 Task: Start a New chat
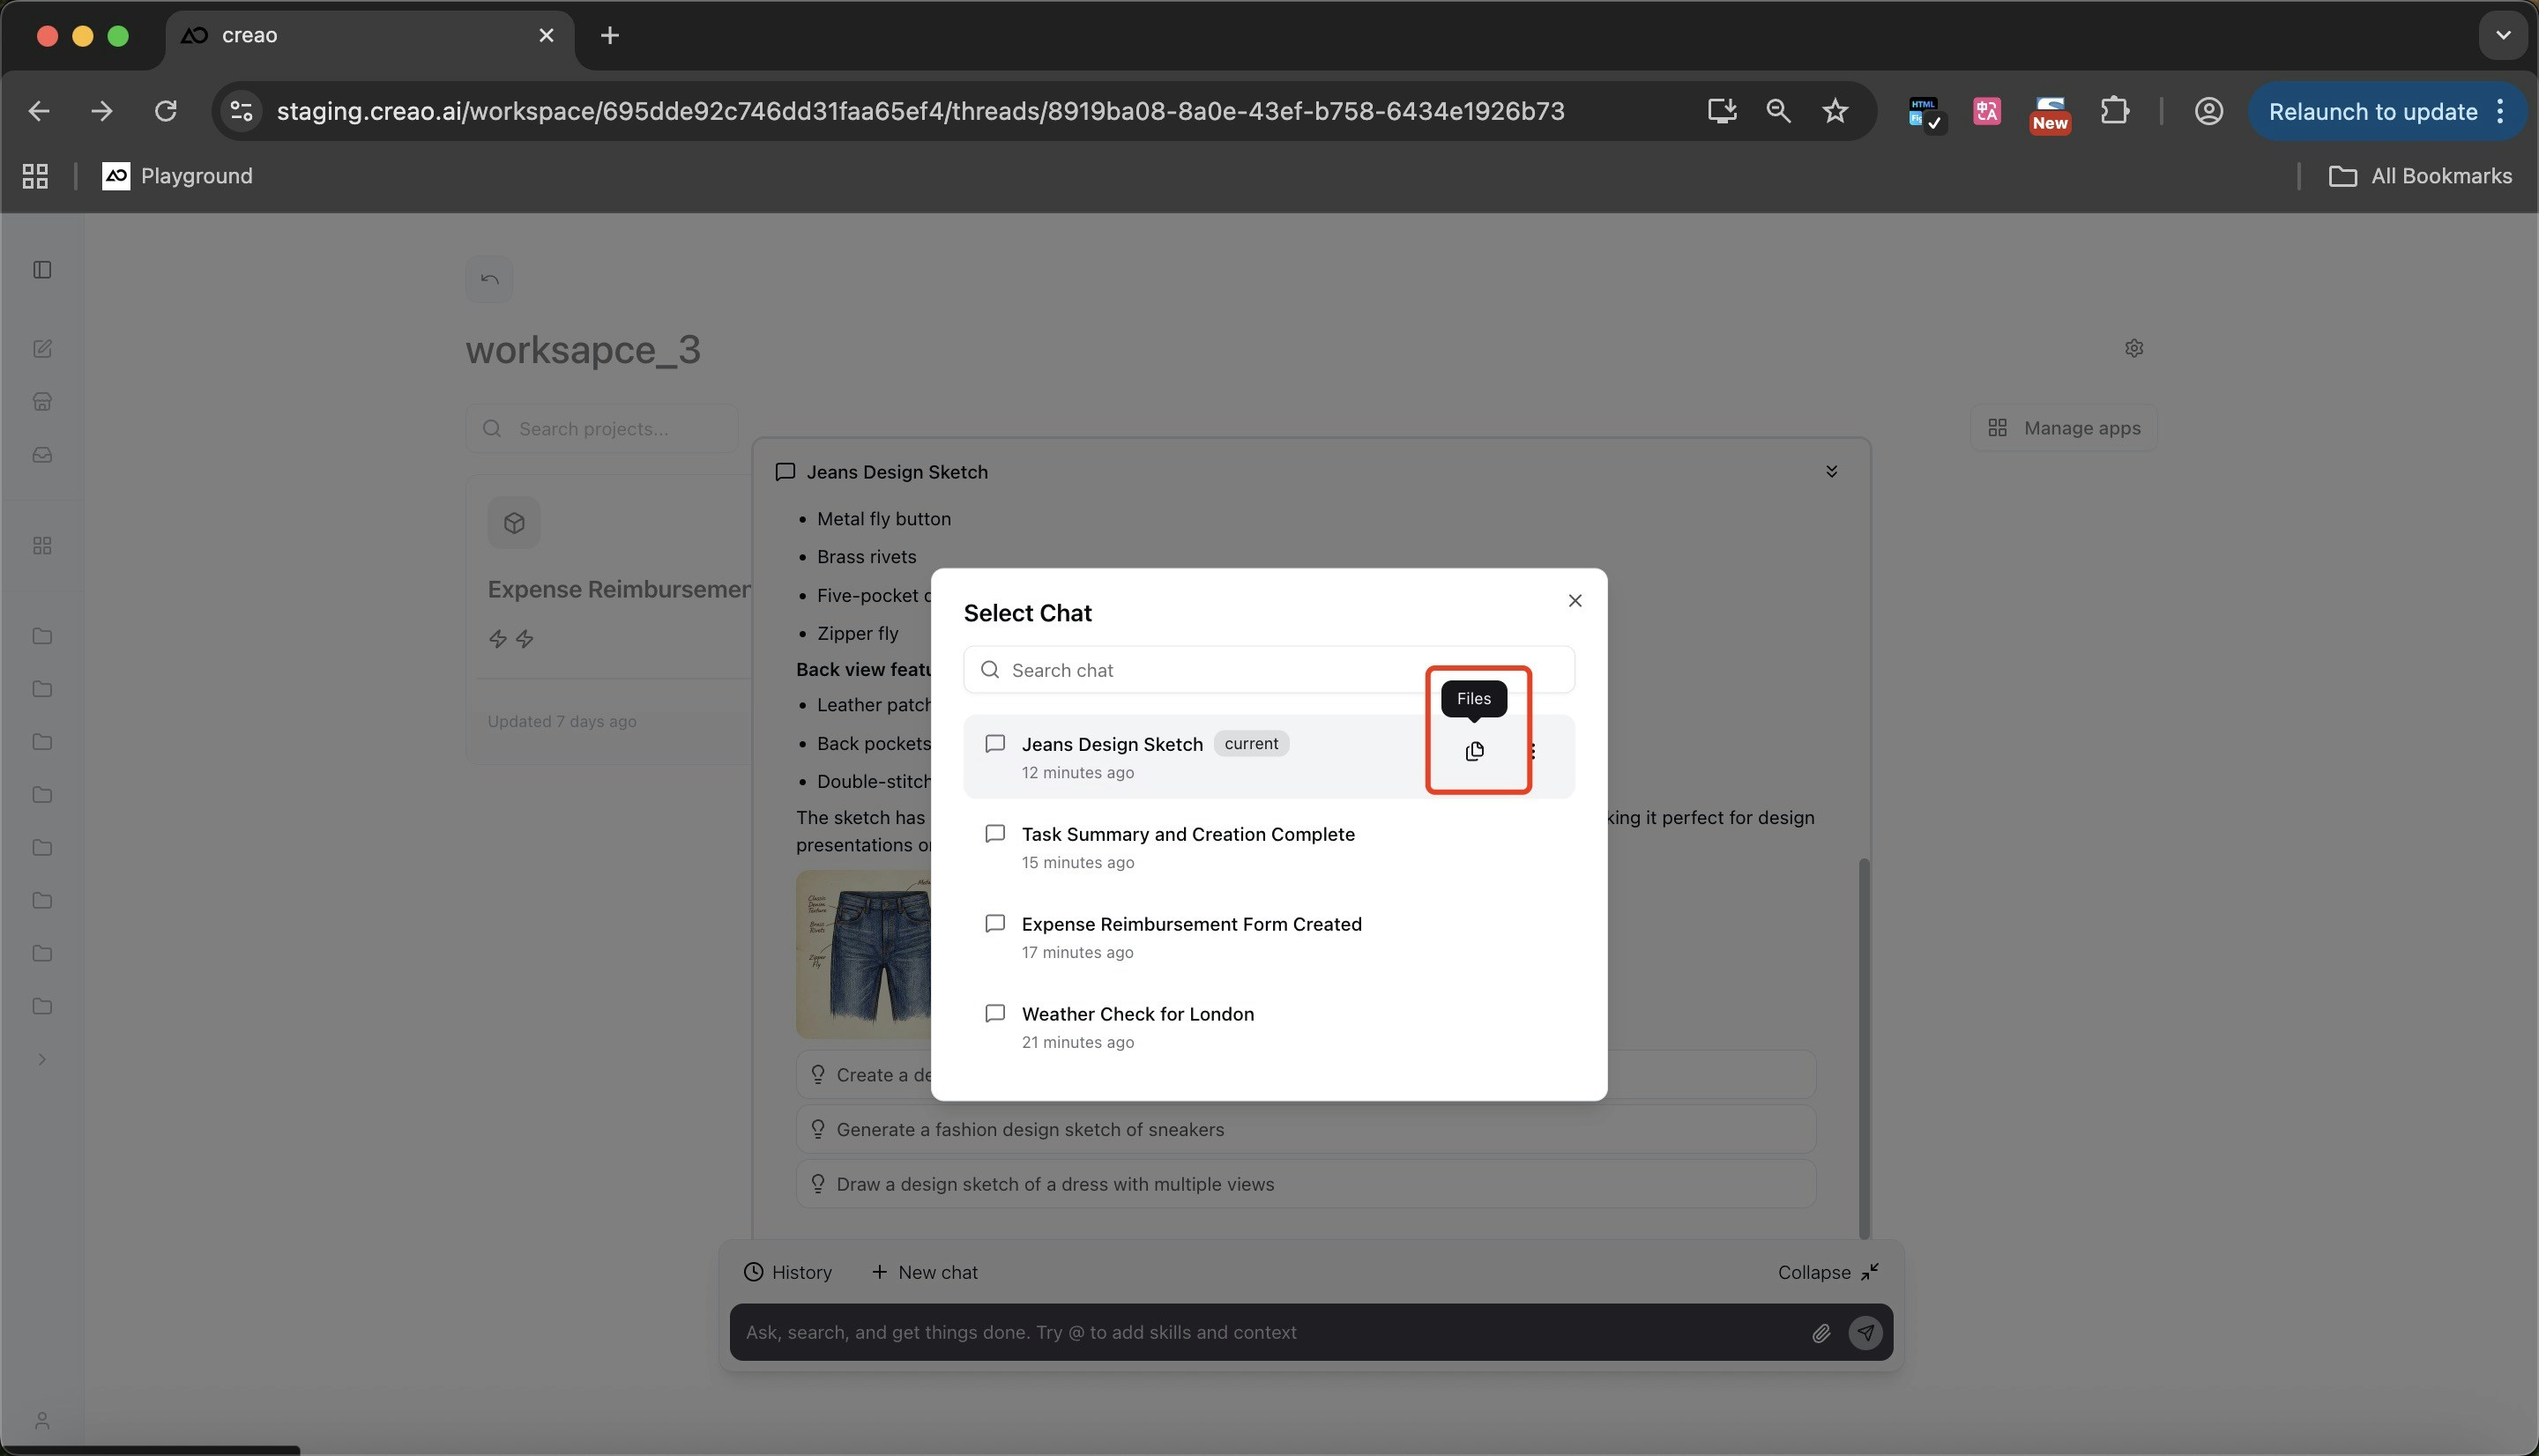click(x=924, y=1272)
